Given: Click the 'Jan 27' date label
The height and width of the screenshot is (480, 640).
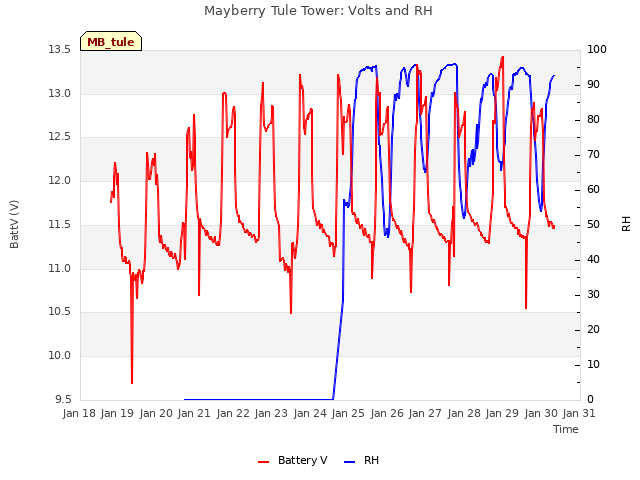Looking at the screenshot, I should (x=425, y=413).
